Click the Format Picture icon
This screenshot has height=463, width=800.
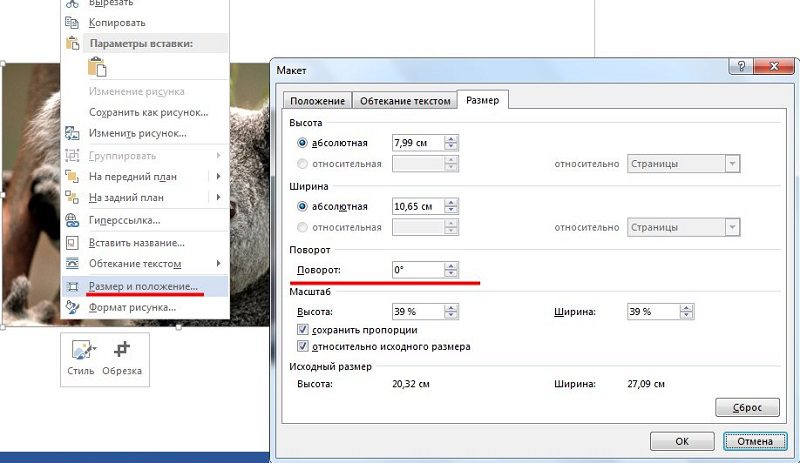[x=72, y=307]
